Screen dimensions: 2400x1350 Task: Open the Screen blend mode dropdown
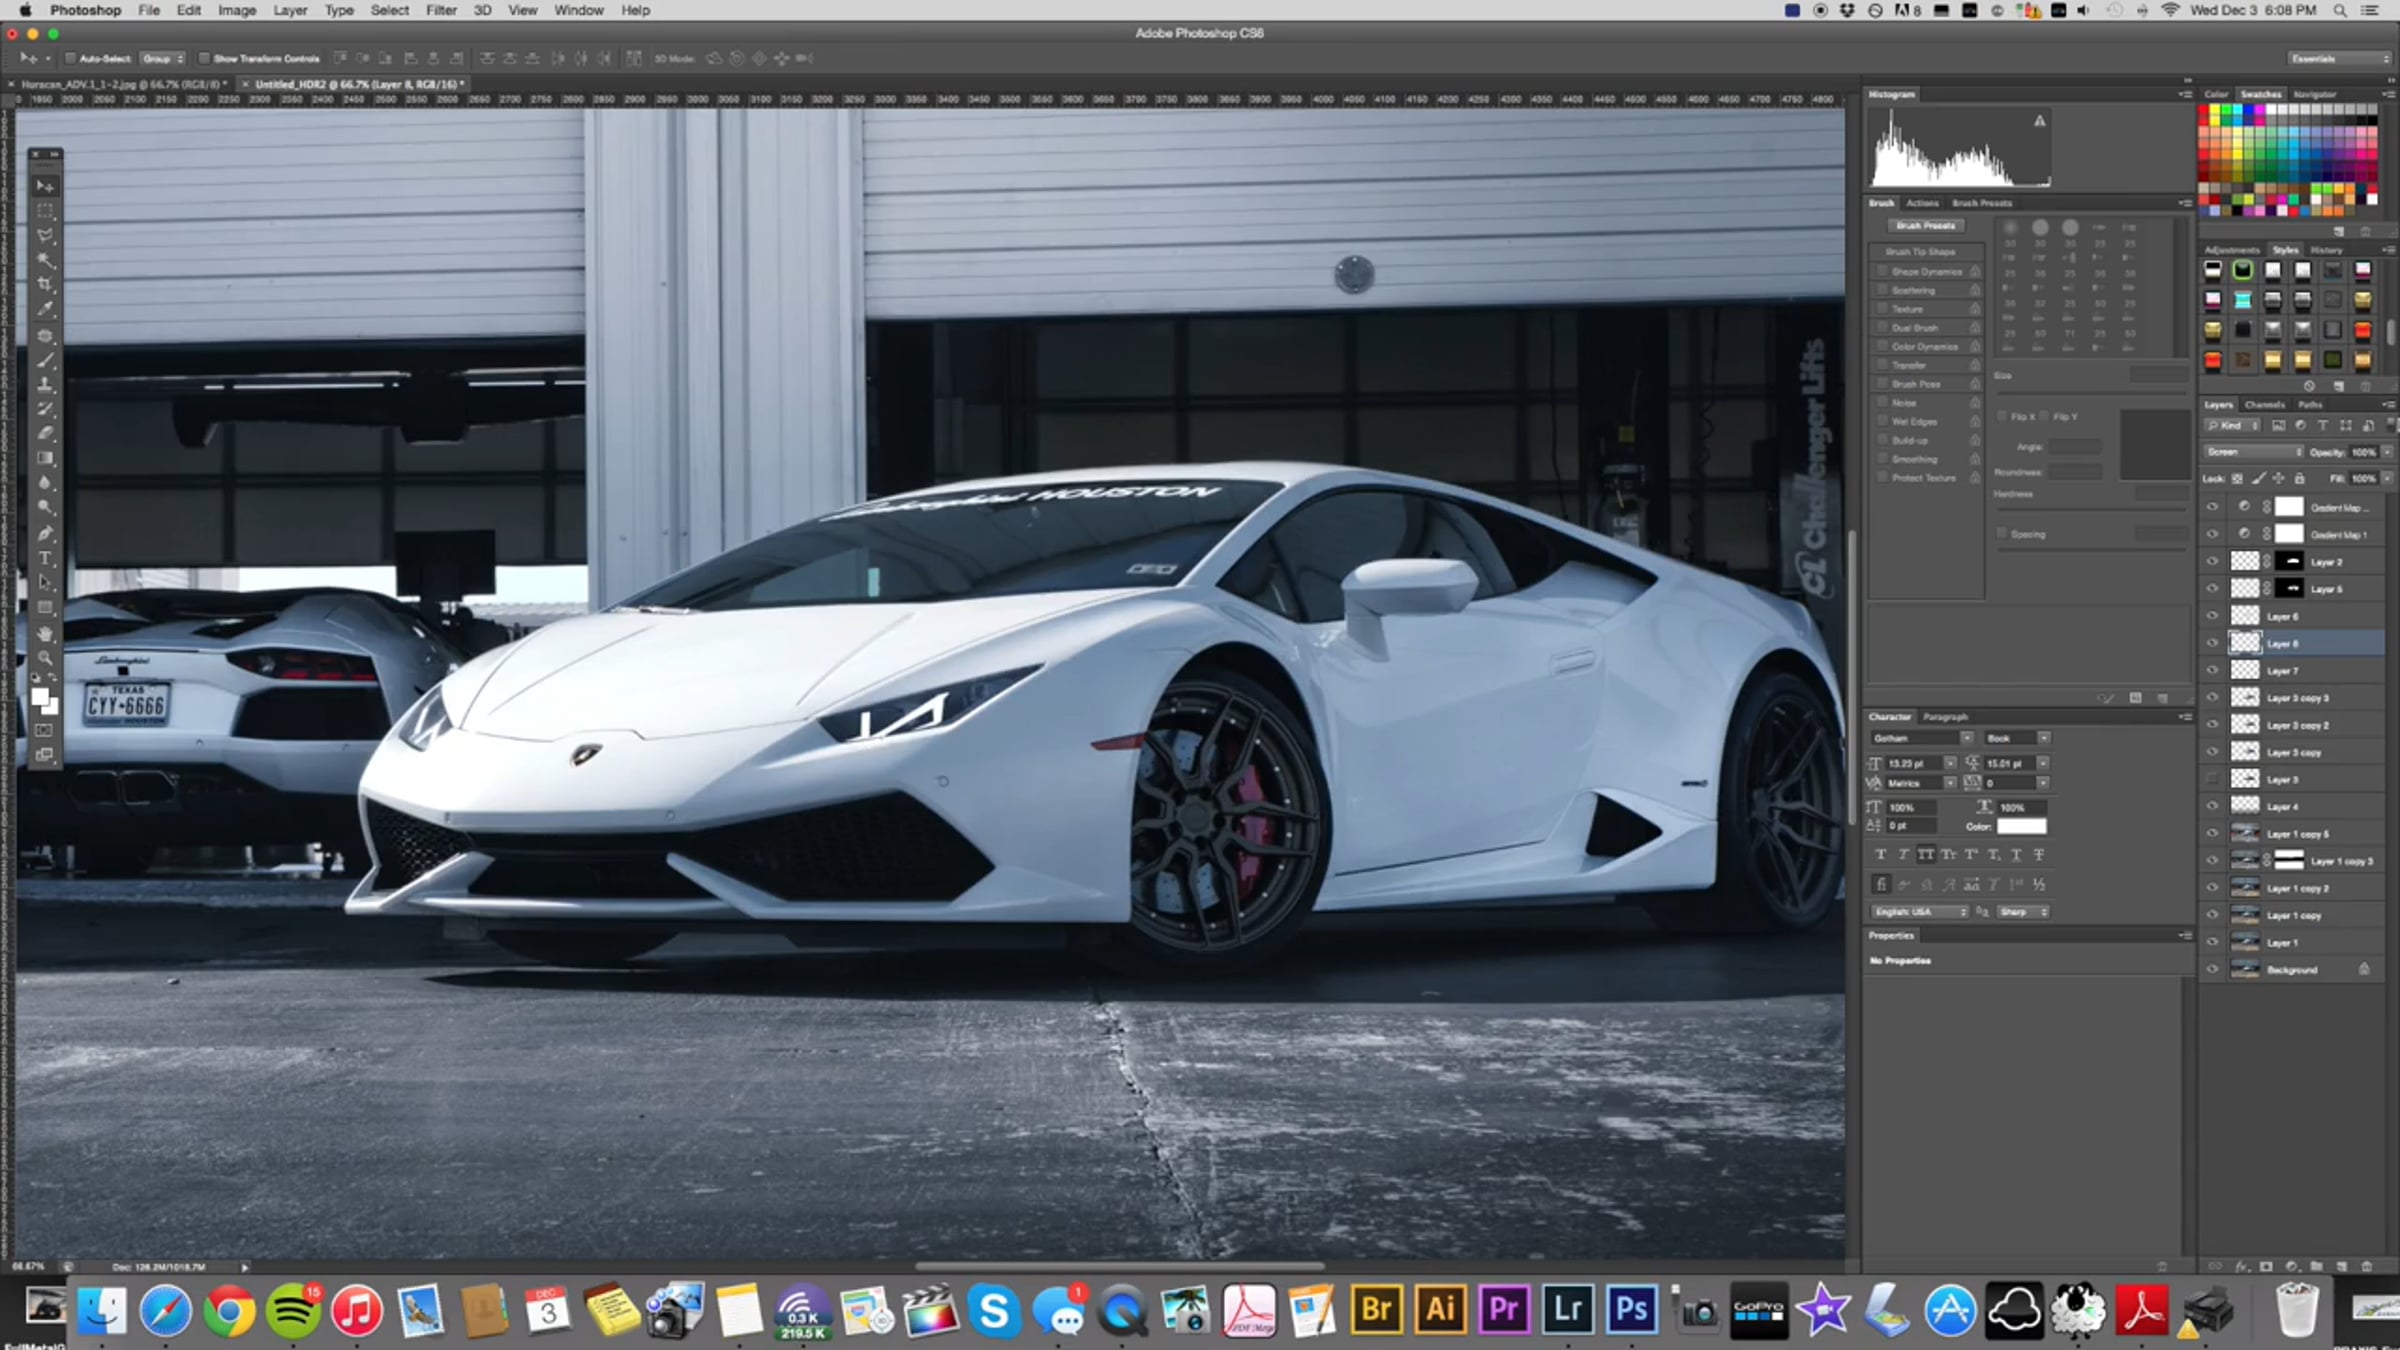2254,452
